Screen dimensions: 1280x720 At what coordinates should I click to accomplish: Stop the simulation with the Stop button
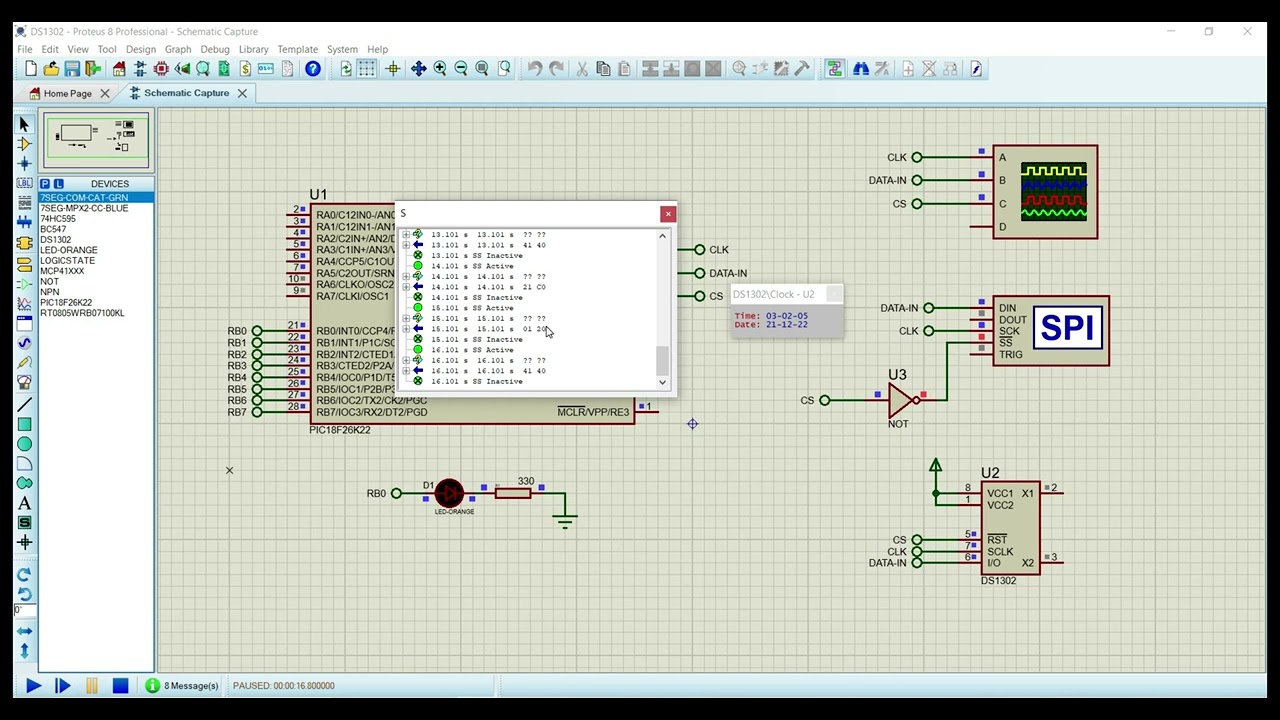120,686
